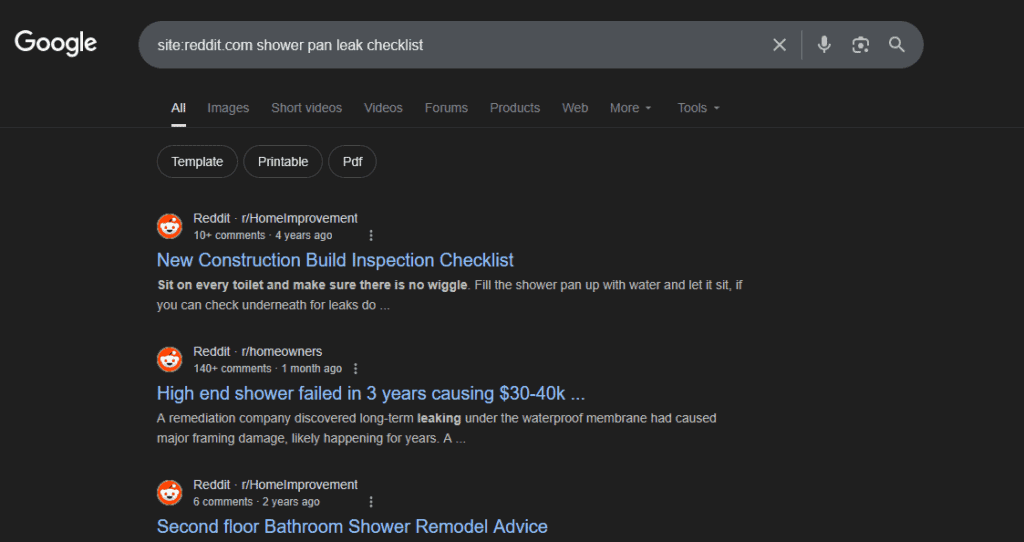Start voice search with microphone icon
Screen dimensions: 1024x542
click(824, 44)
